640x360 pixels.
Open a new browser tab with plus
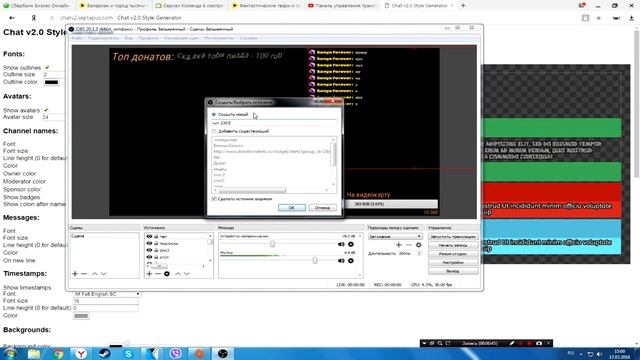tap(463, 6)
